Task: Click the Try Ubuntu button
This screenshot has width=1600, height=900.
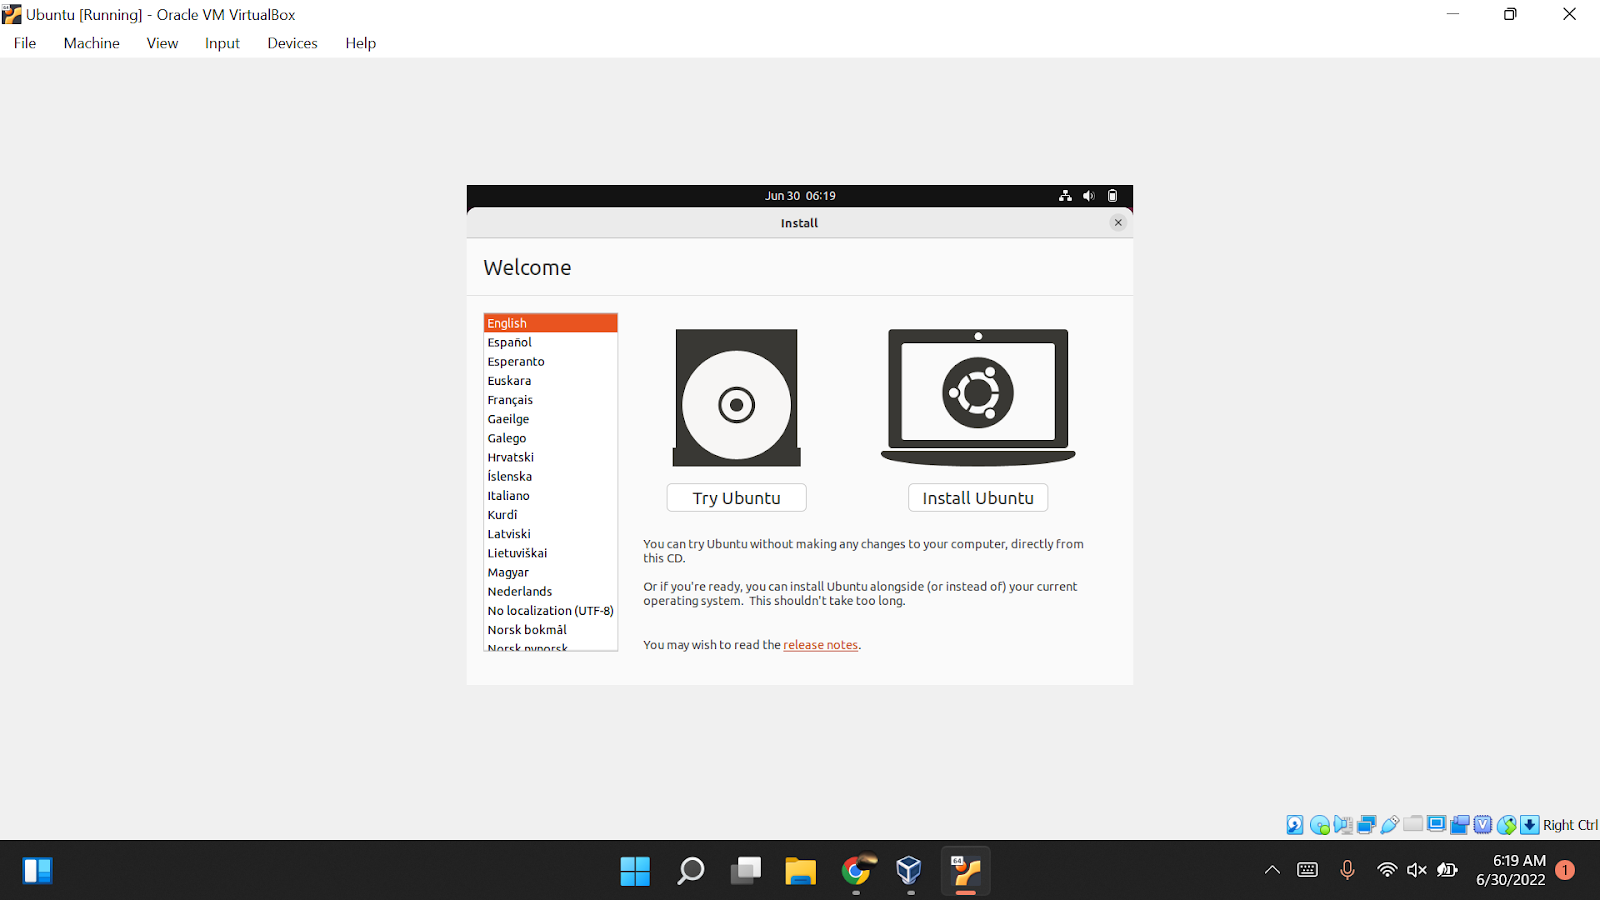Action: (737, 498)
